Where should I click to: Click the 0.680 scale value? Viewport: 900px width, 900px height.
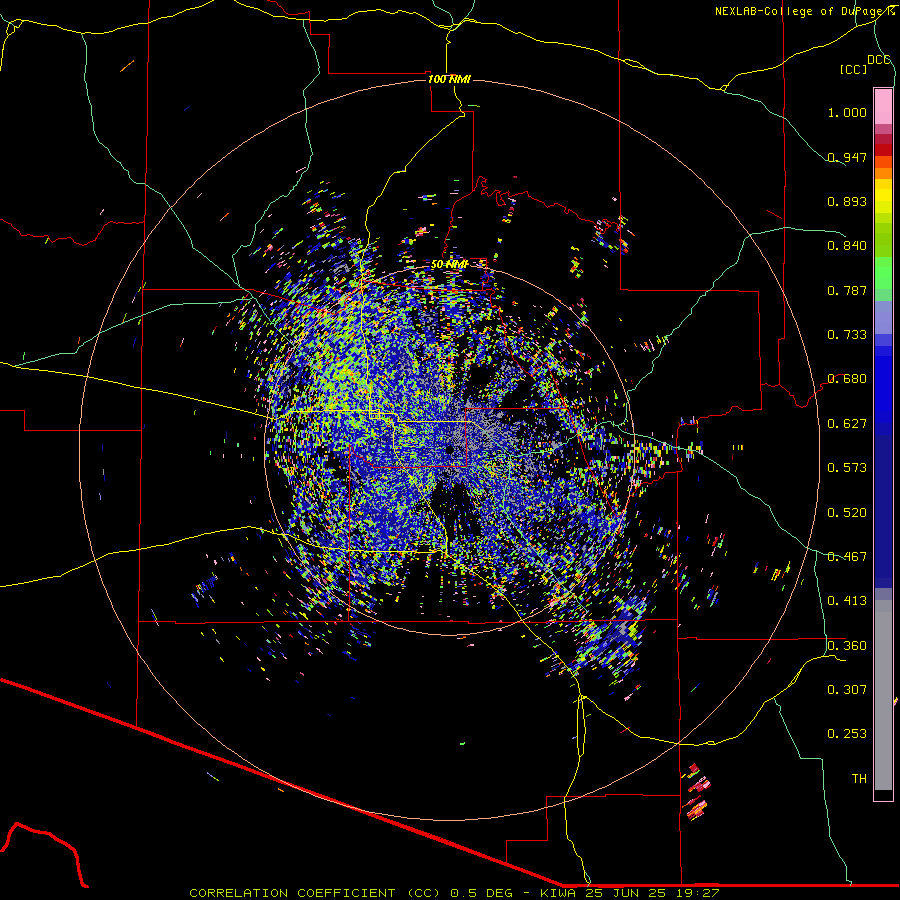(847, 379)
